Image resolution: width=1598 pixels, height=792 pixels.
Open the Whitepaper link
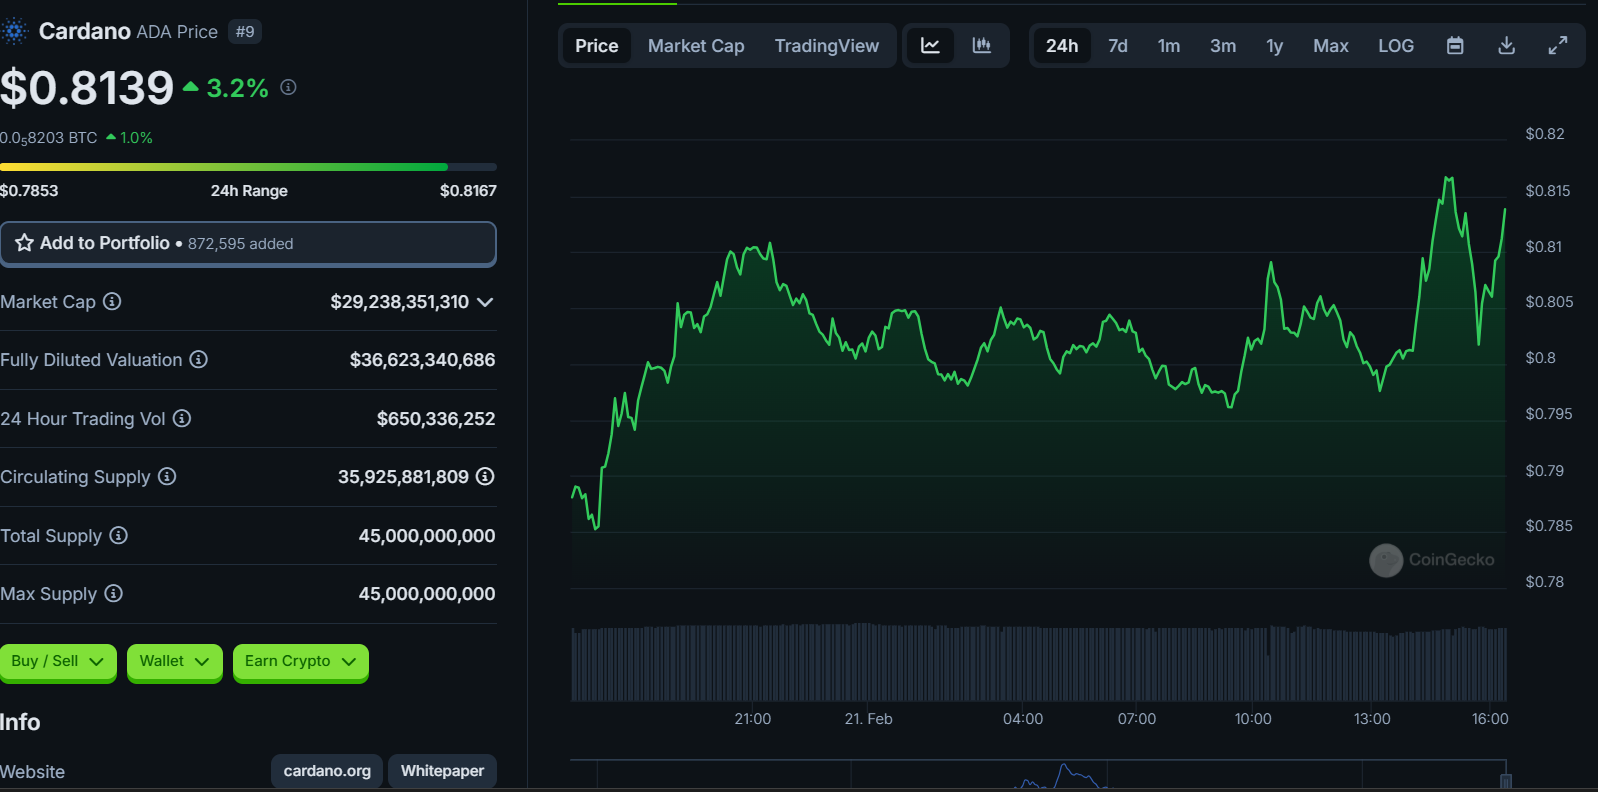tap(442, 771)
